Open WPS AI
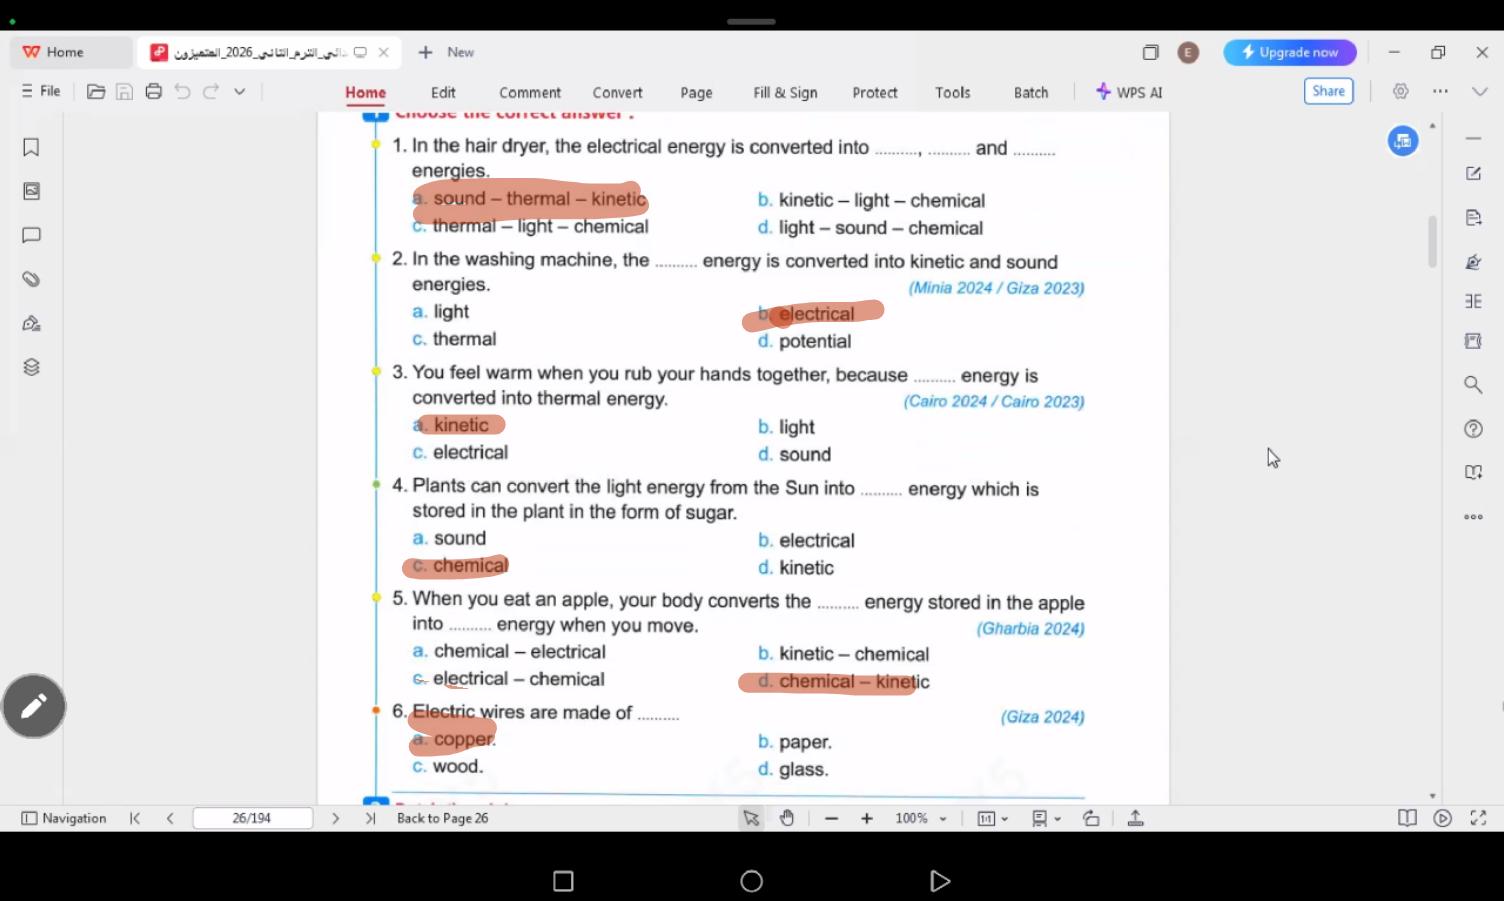The width and height of the screenshot is (1504, 901). tap(1129, 92)
